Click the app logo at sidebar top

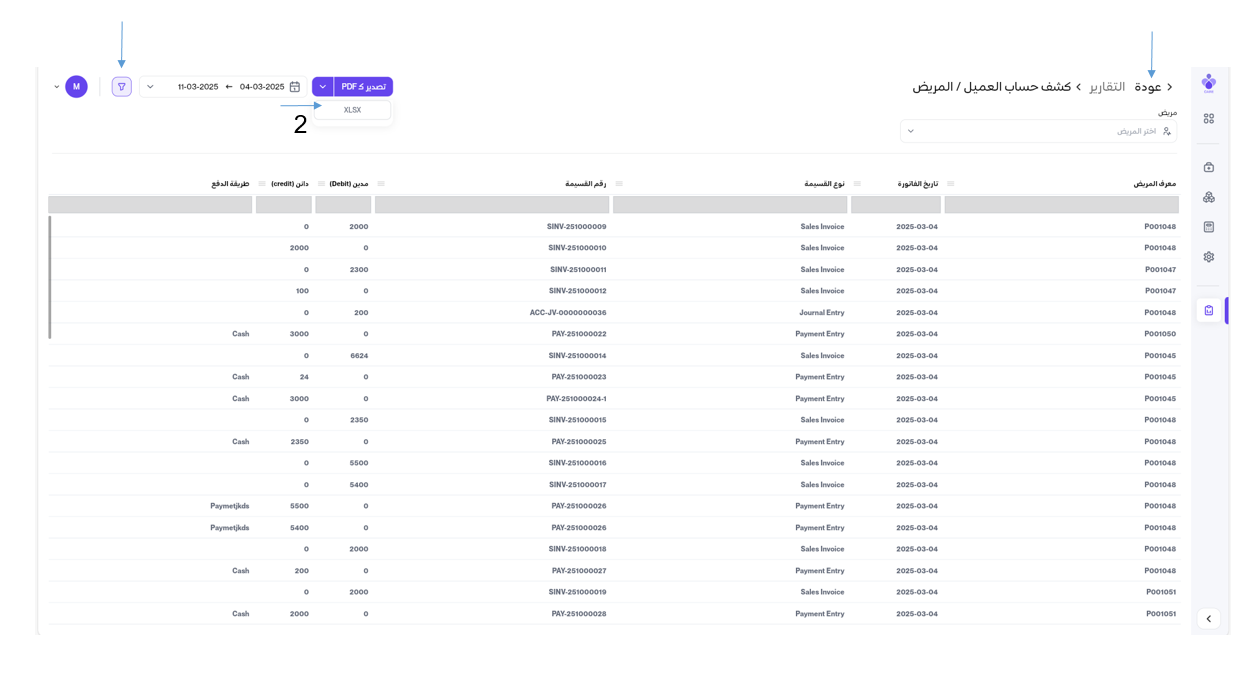click(1208, 82)
